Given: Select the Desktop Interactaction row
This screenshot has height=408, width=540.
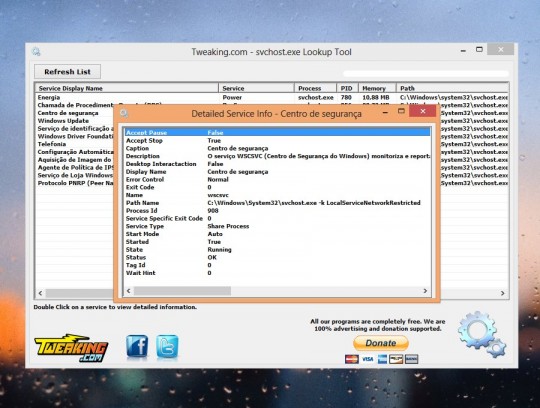Looking at the screenshot, I should [x=277, y=164].
